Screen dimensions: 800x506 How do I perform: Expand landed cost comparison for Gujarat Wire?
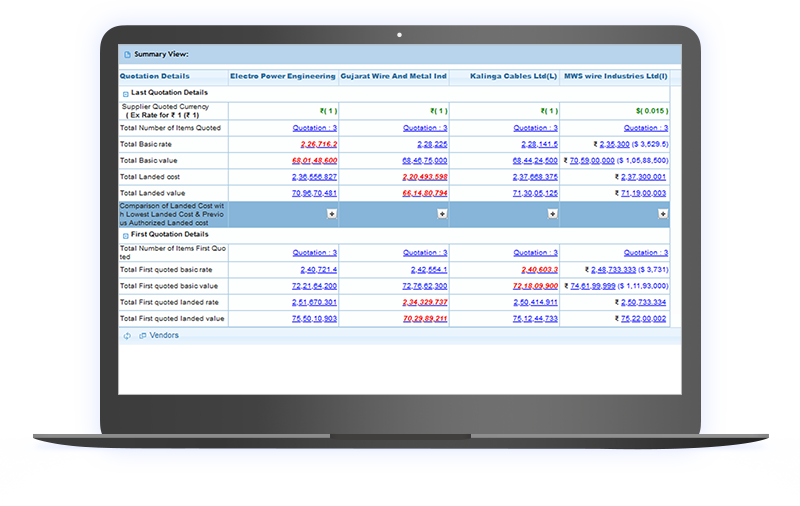[x=442, y=214]
